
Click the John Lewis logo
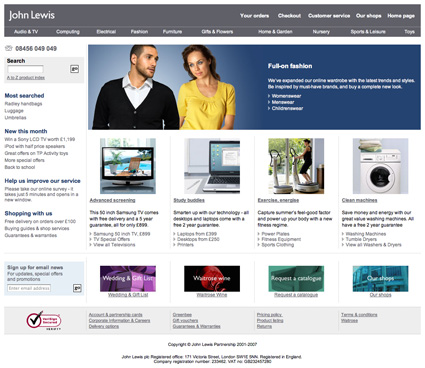[32, 15]
